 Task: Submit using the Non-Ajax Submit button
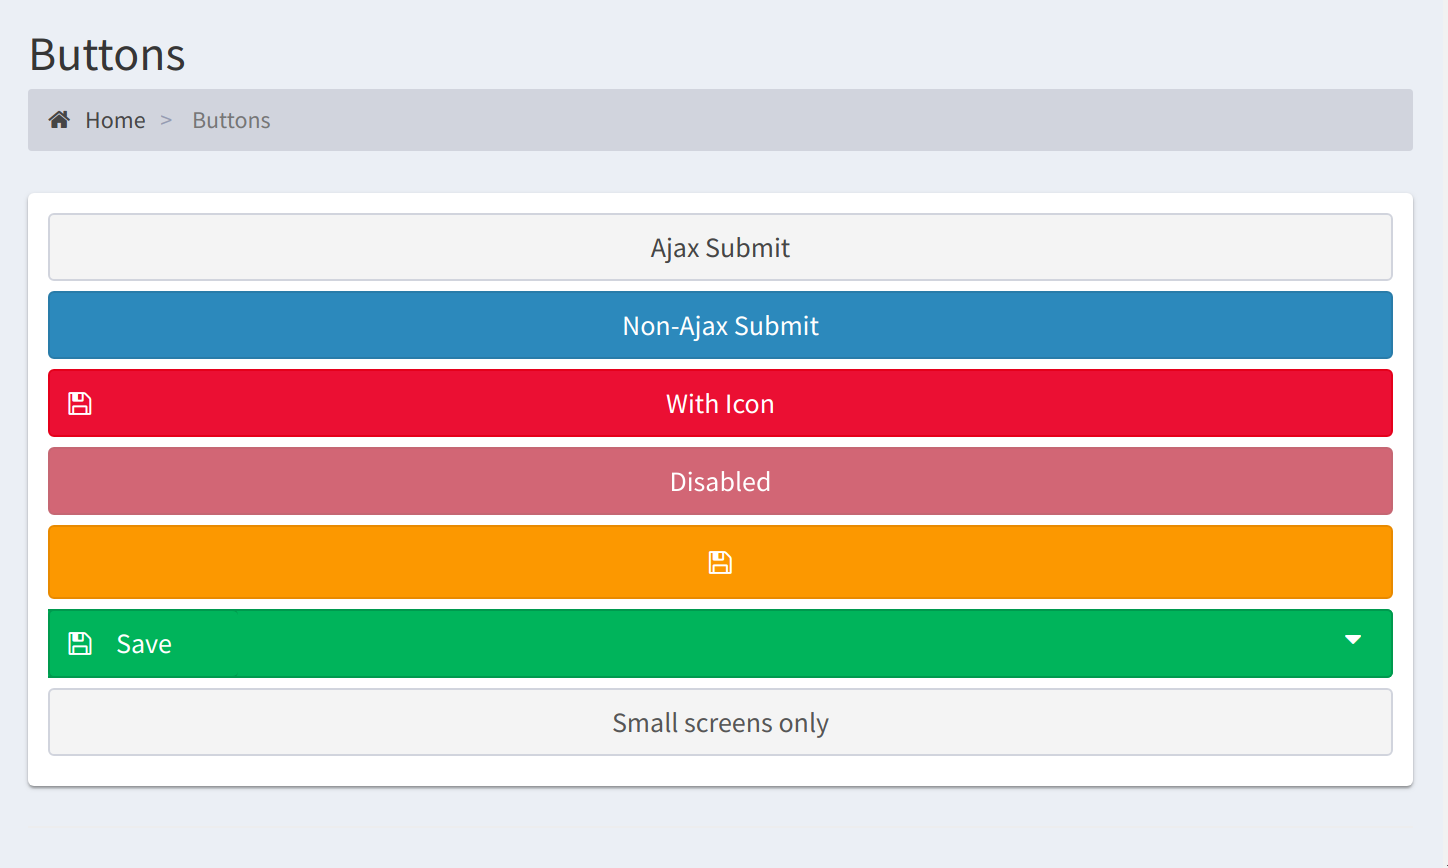[x=720, y=325]
